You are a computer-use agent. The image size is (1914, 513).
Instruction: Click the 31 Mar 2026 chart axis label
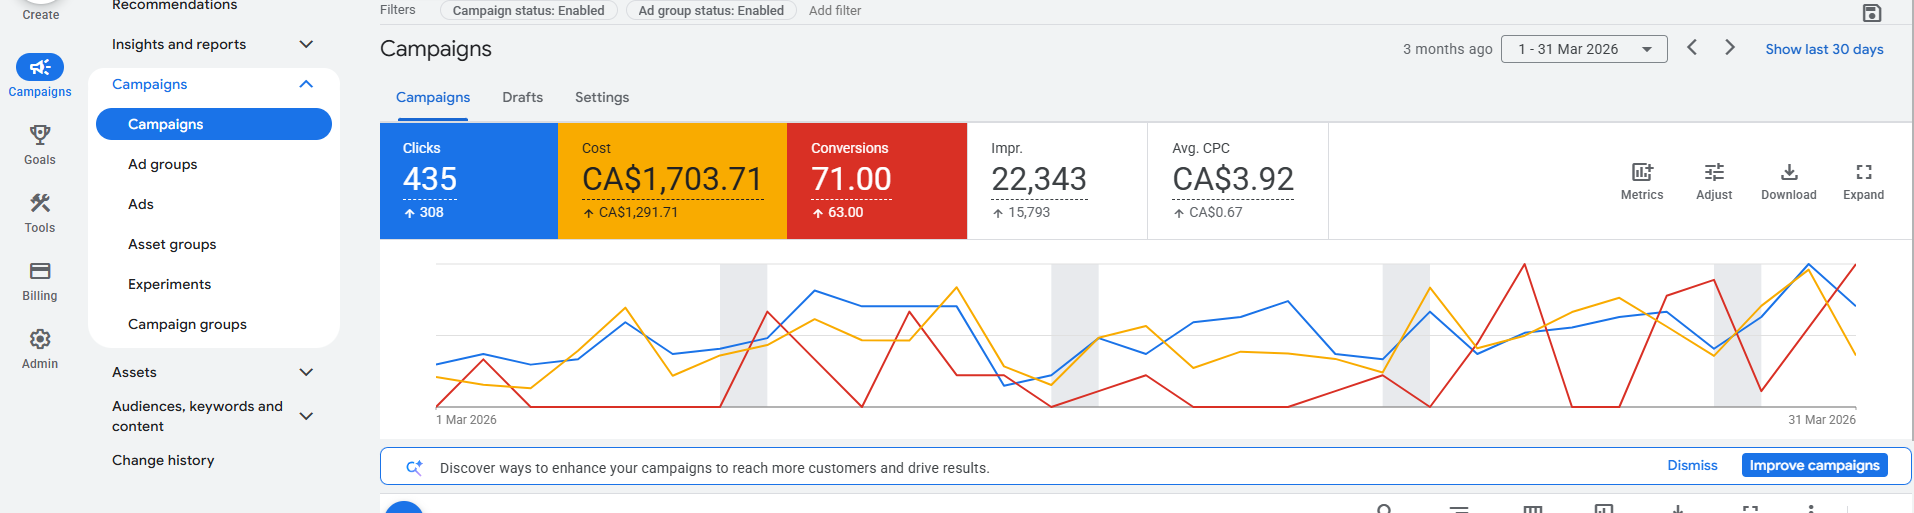[1821, 420]
